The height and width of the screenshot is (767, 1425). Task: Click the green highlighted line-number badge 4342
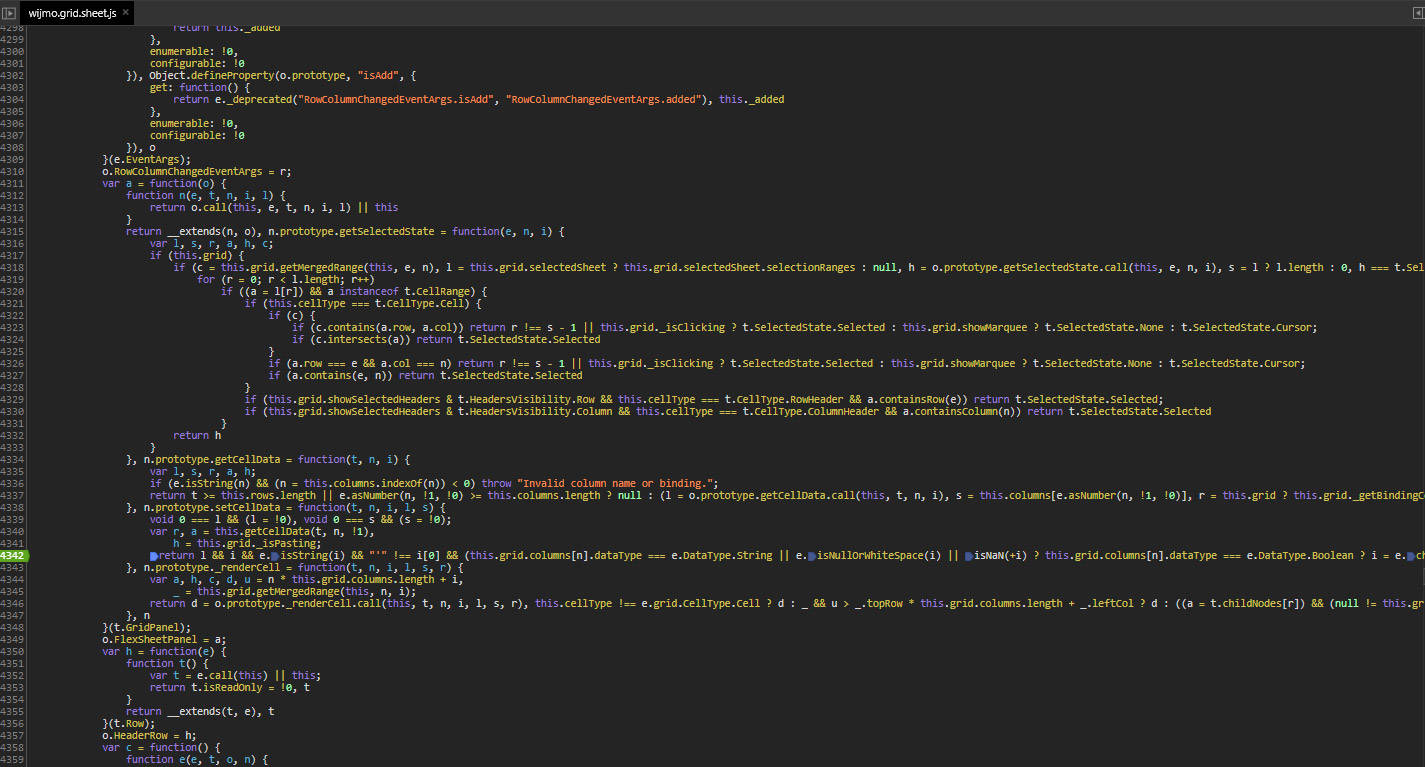(x=14, y=555)
